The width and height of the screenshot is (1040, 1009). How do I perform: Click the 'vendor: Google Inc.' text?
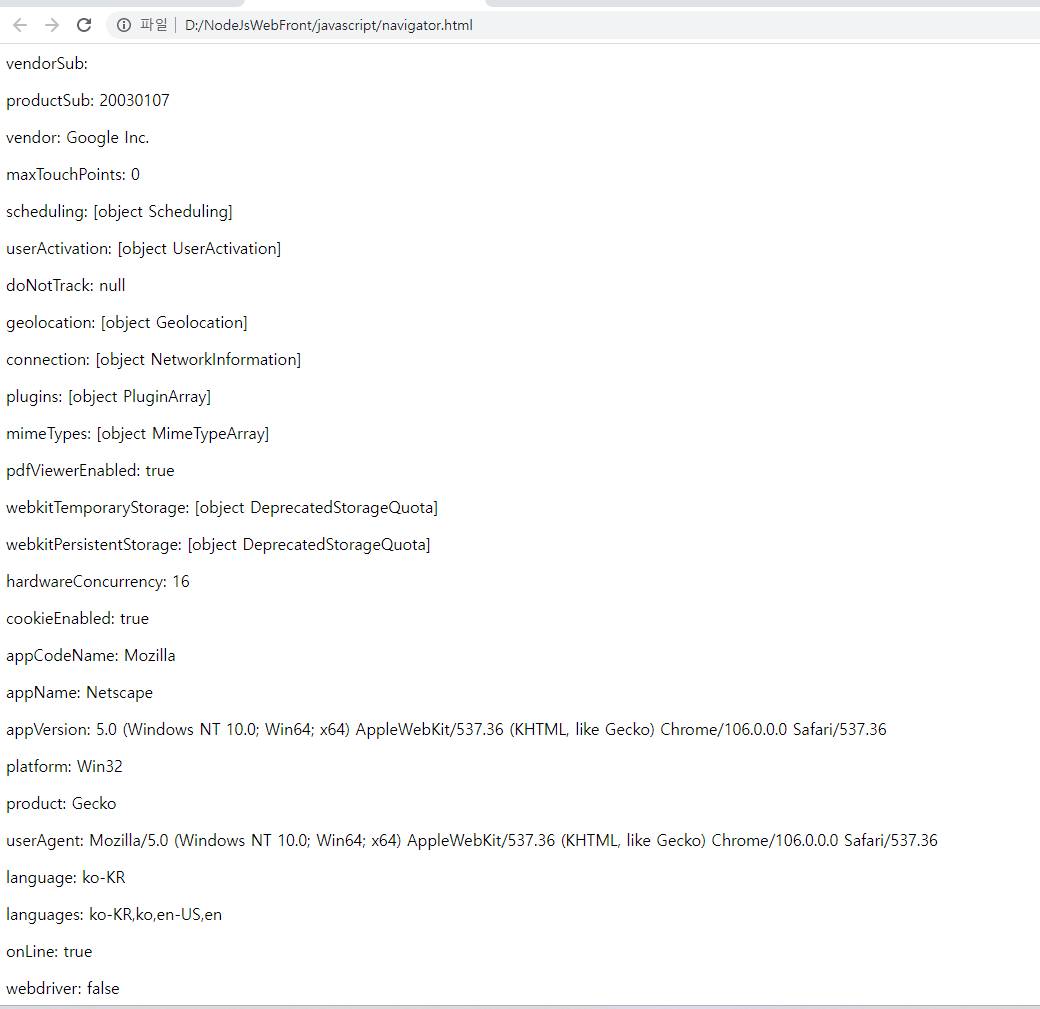pos(78,138)
